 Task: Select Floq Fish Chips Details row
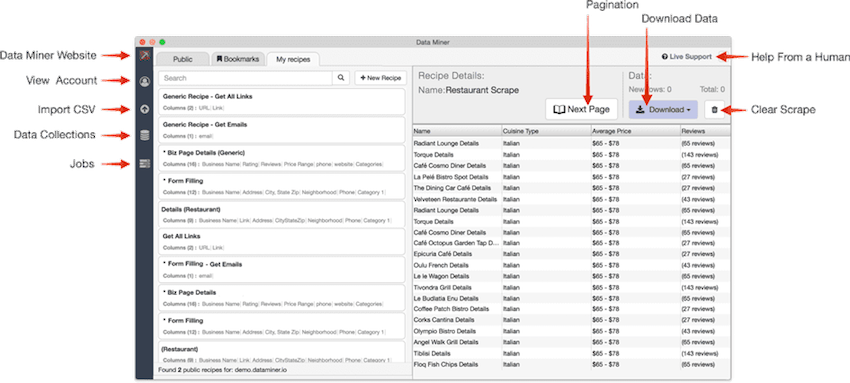(571, 365)
